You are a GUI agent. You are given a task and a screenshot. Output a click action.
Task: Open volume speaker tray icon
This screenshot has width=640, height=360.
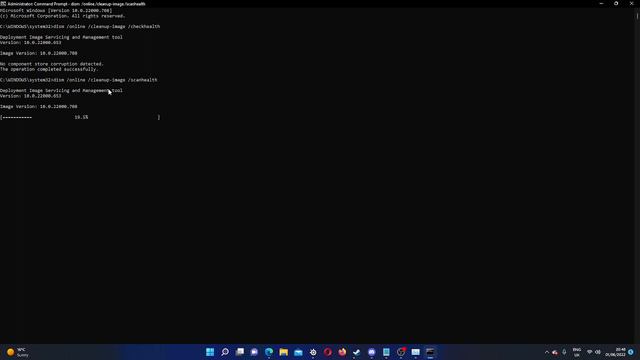598,352
